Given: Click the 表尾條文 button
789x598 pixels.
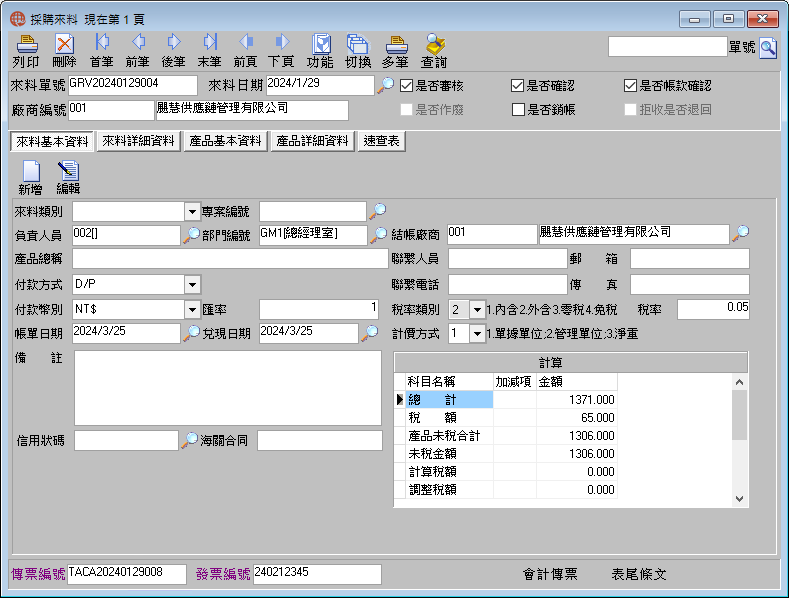Looking at the screenshot, I should coord(639,574).
